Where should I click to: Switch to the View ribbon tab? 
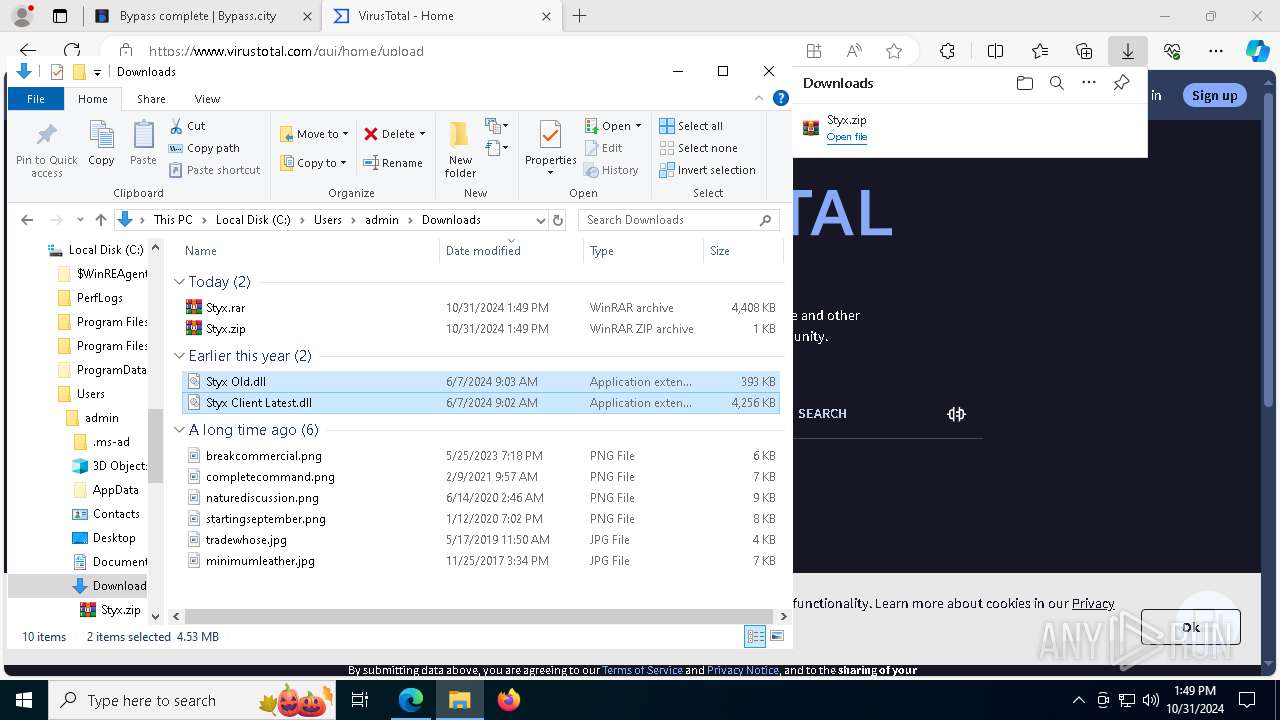point(207,99)
